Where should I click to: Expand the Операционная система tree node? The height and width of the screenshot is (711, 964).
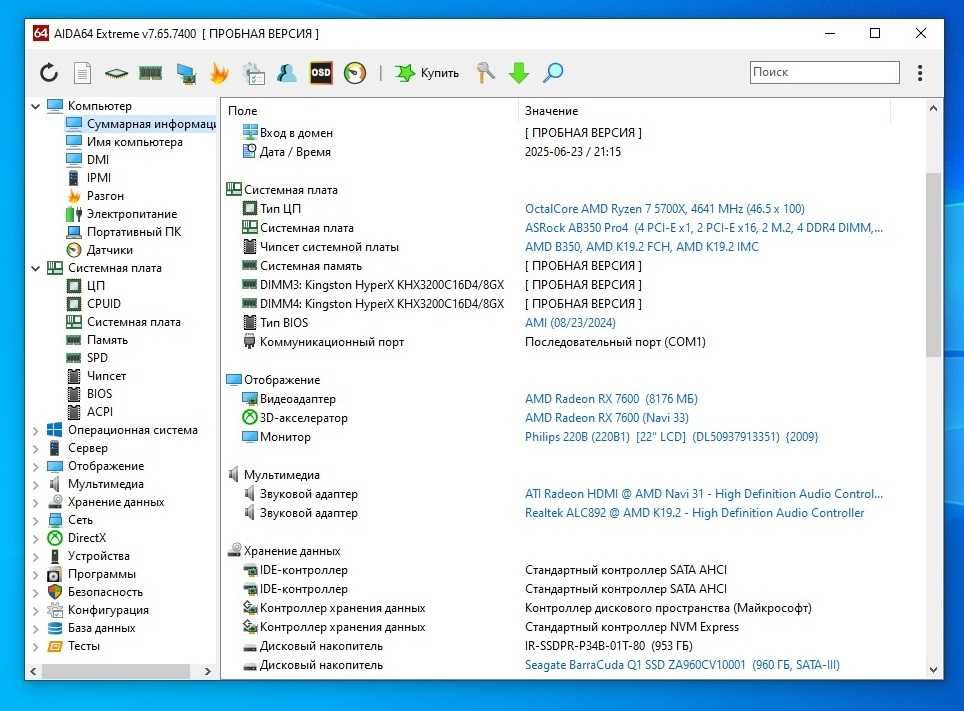point(36,431)
